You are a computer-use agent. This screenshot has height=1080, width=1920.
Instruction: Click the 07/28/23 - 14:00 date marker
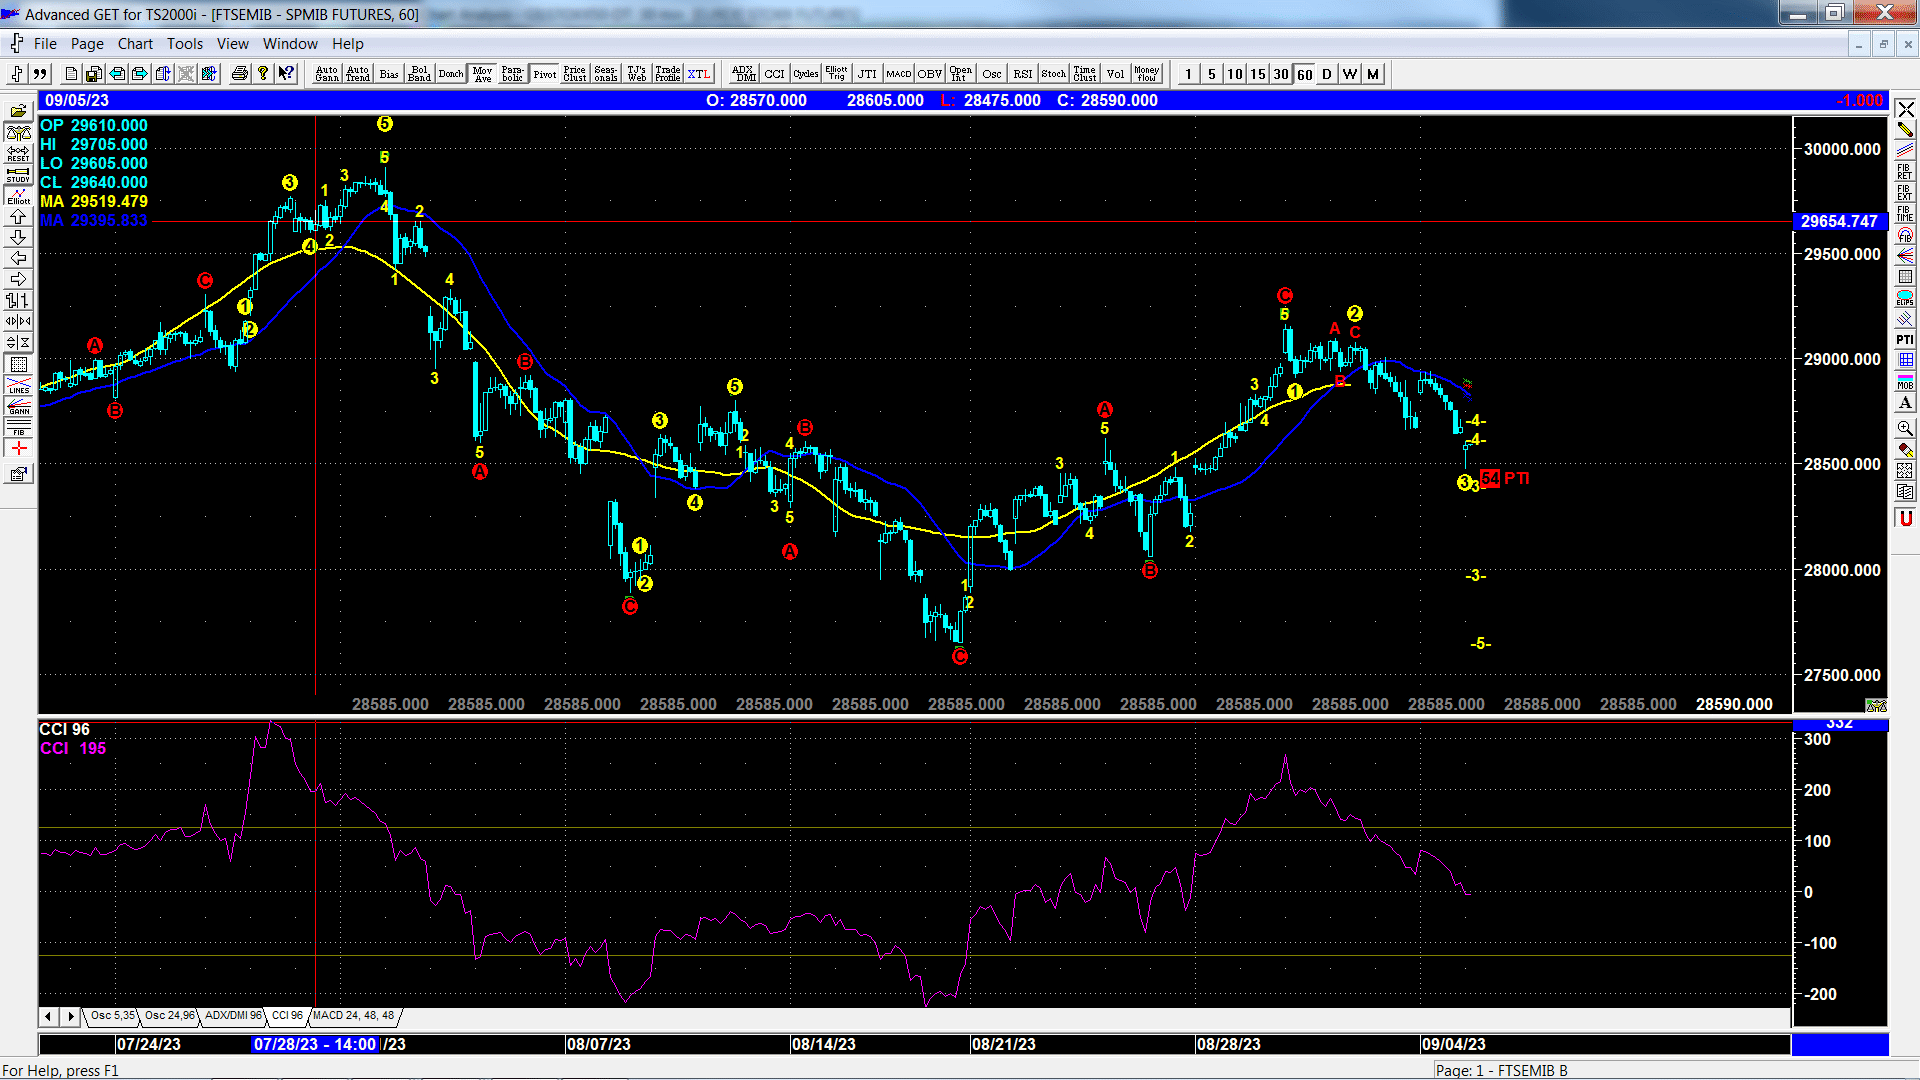click(315, 1045)
